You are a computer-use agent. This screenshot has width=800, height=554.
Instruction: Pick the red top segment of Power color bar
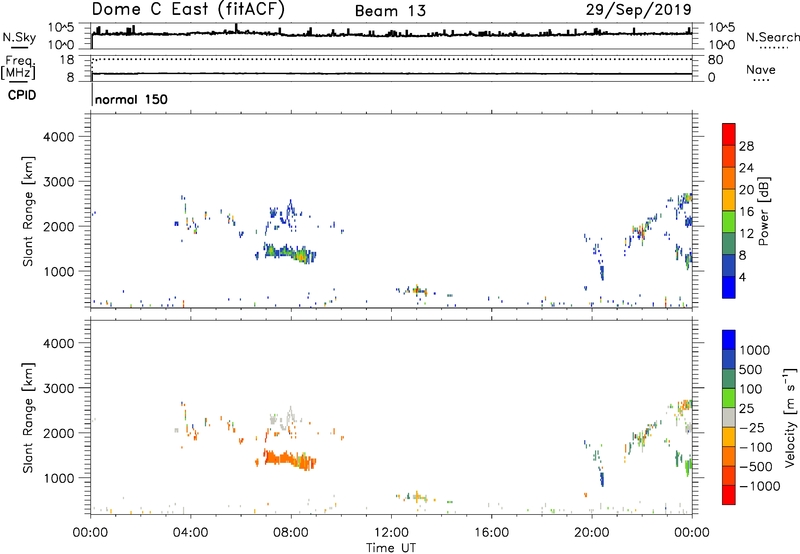(729, 135)
